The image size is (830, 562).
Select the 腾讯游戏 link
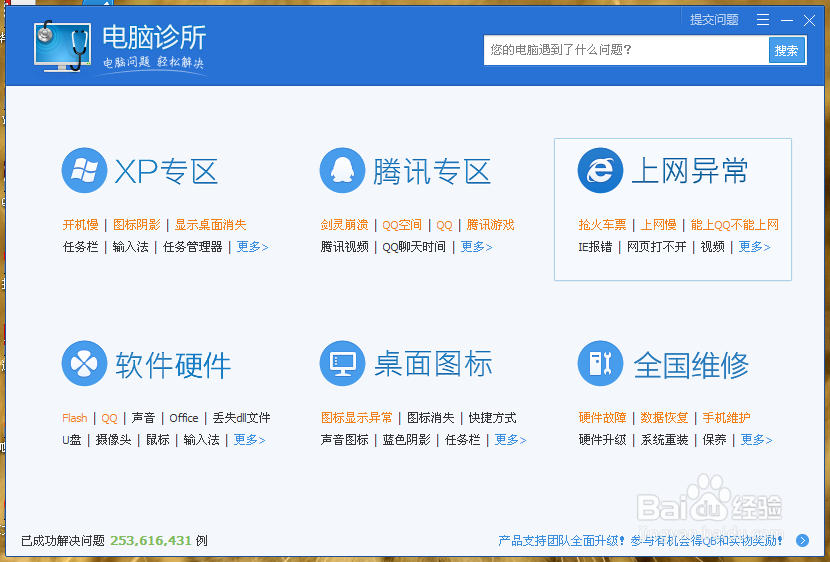tap(490, 225)
